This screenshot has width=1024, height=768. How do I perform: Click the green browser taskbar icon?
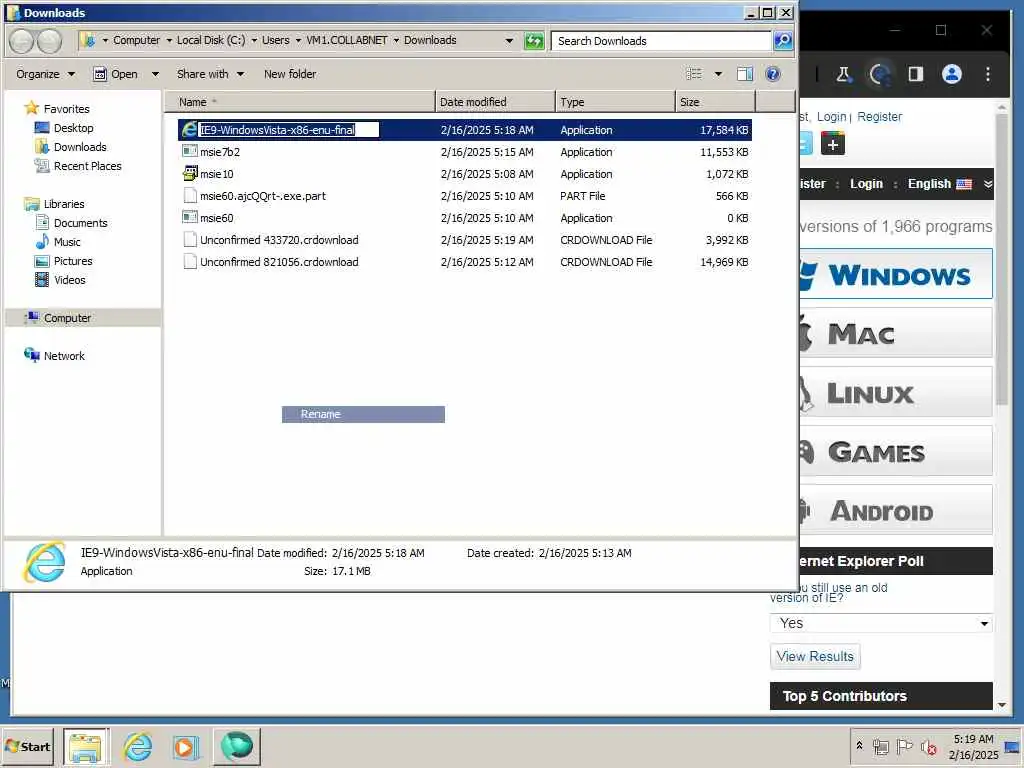coord(236,746)
